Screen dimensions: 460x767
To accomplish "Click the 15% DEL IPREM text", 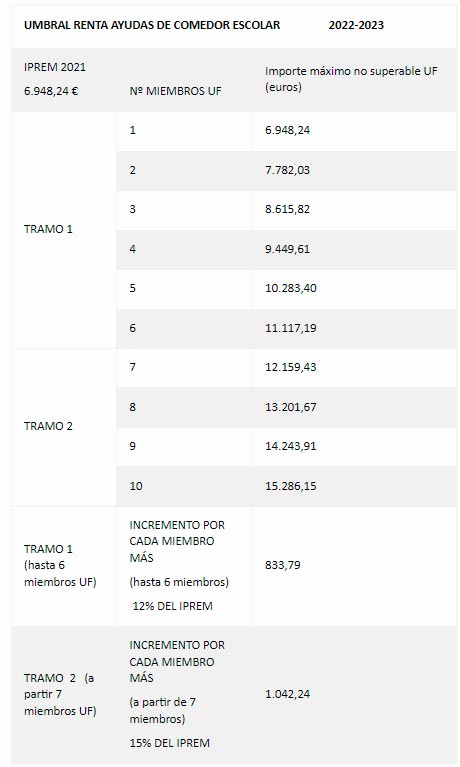I will point(169,743).
